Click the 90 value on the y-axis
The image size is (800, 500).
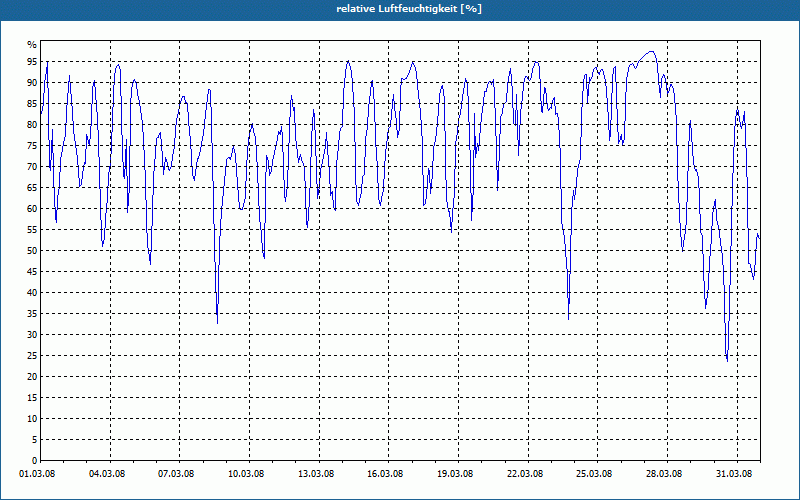pyautogui.click(x=32, y=83)
